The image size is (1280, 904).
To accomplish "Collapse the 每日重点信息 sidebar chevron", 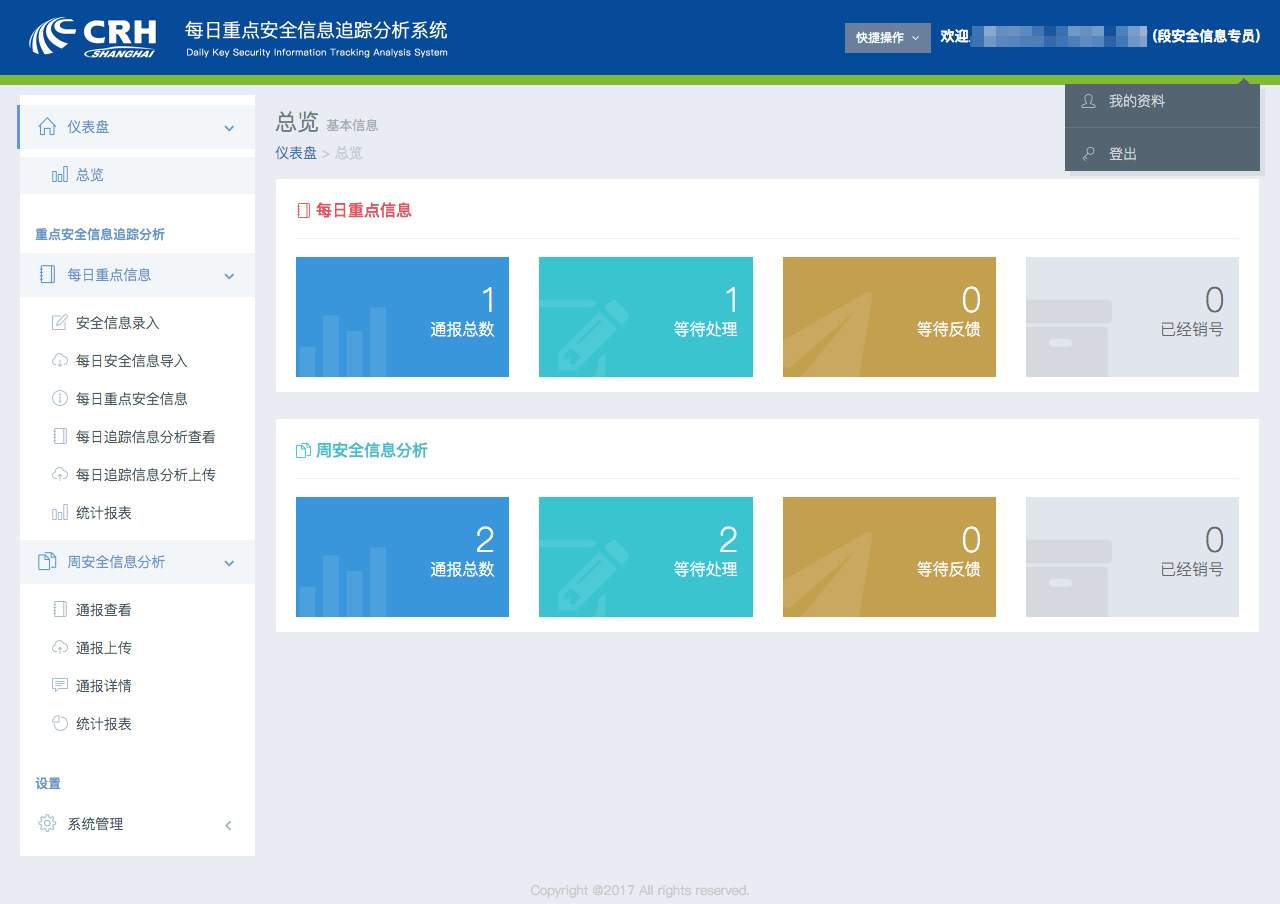I will [x=229, y=276].
